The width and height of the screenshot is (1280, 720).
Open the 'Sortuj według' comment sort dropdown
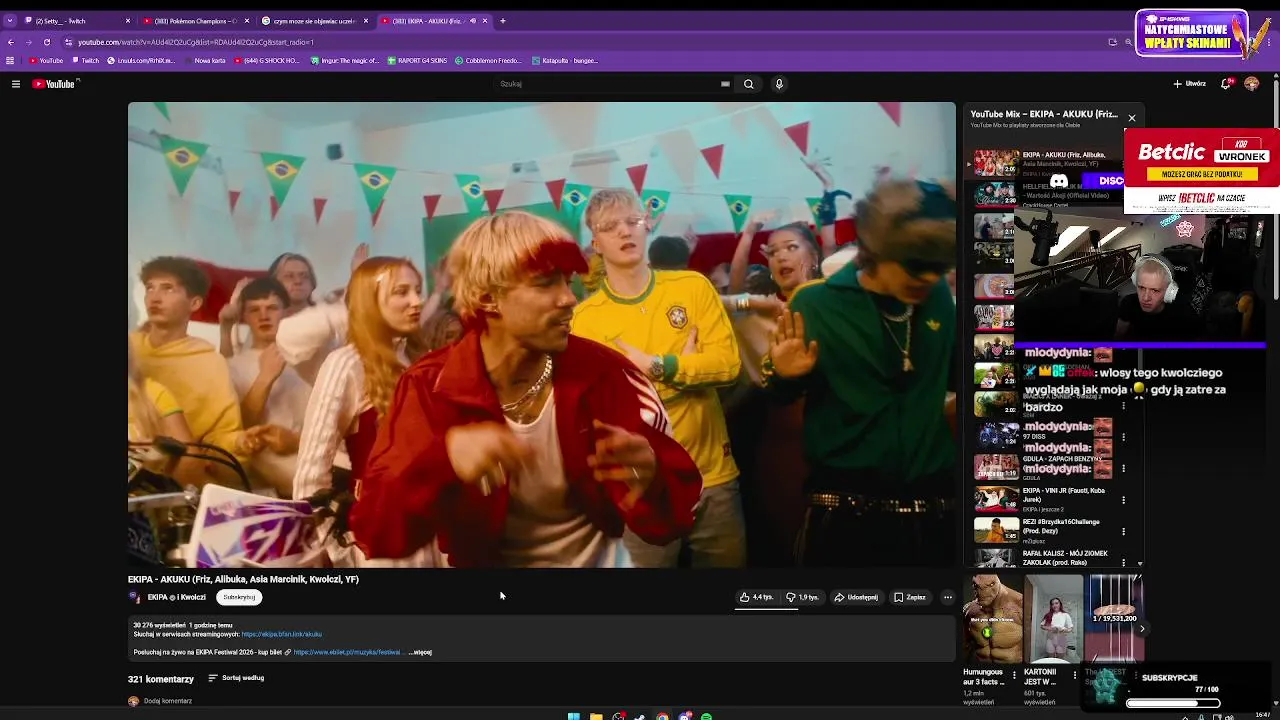[236, 678]
